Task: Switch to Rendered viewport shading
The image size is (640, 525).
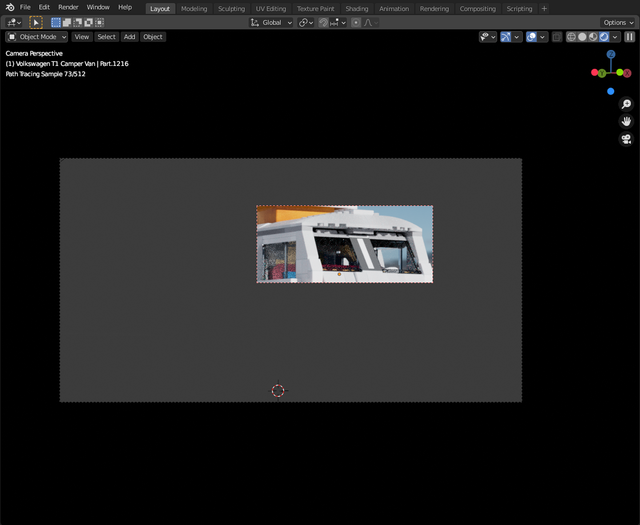Action: pyautogui.click(x=604, y=37)
